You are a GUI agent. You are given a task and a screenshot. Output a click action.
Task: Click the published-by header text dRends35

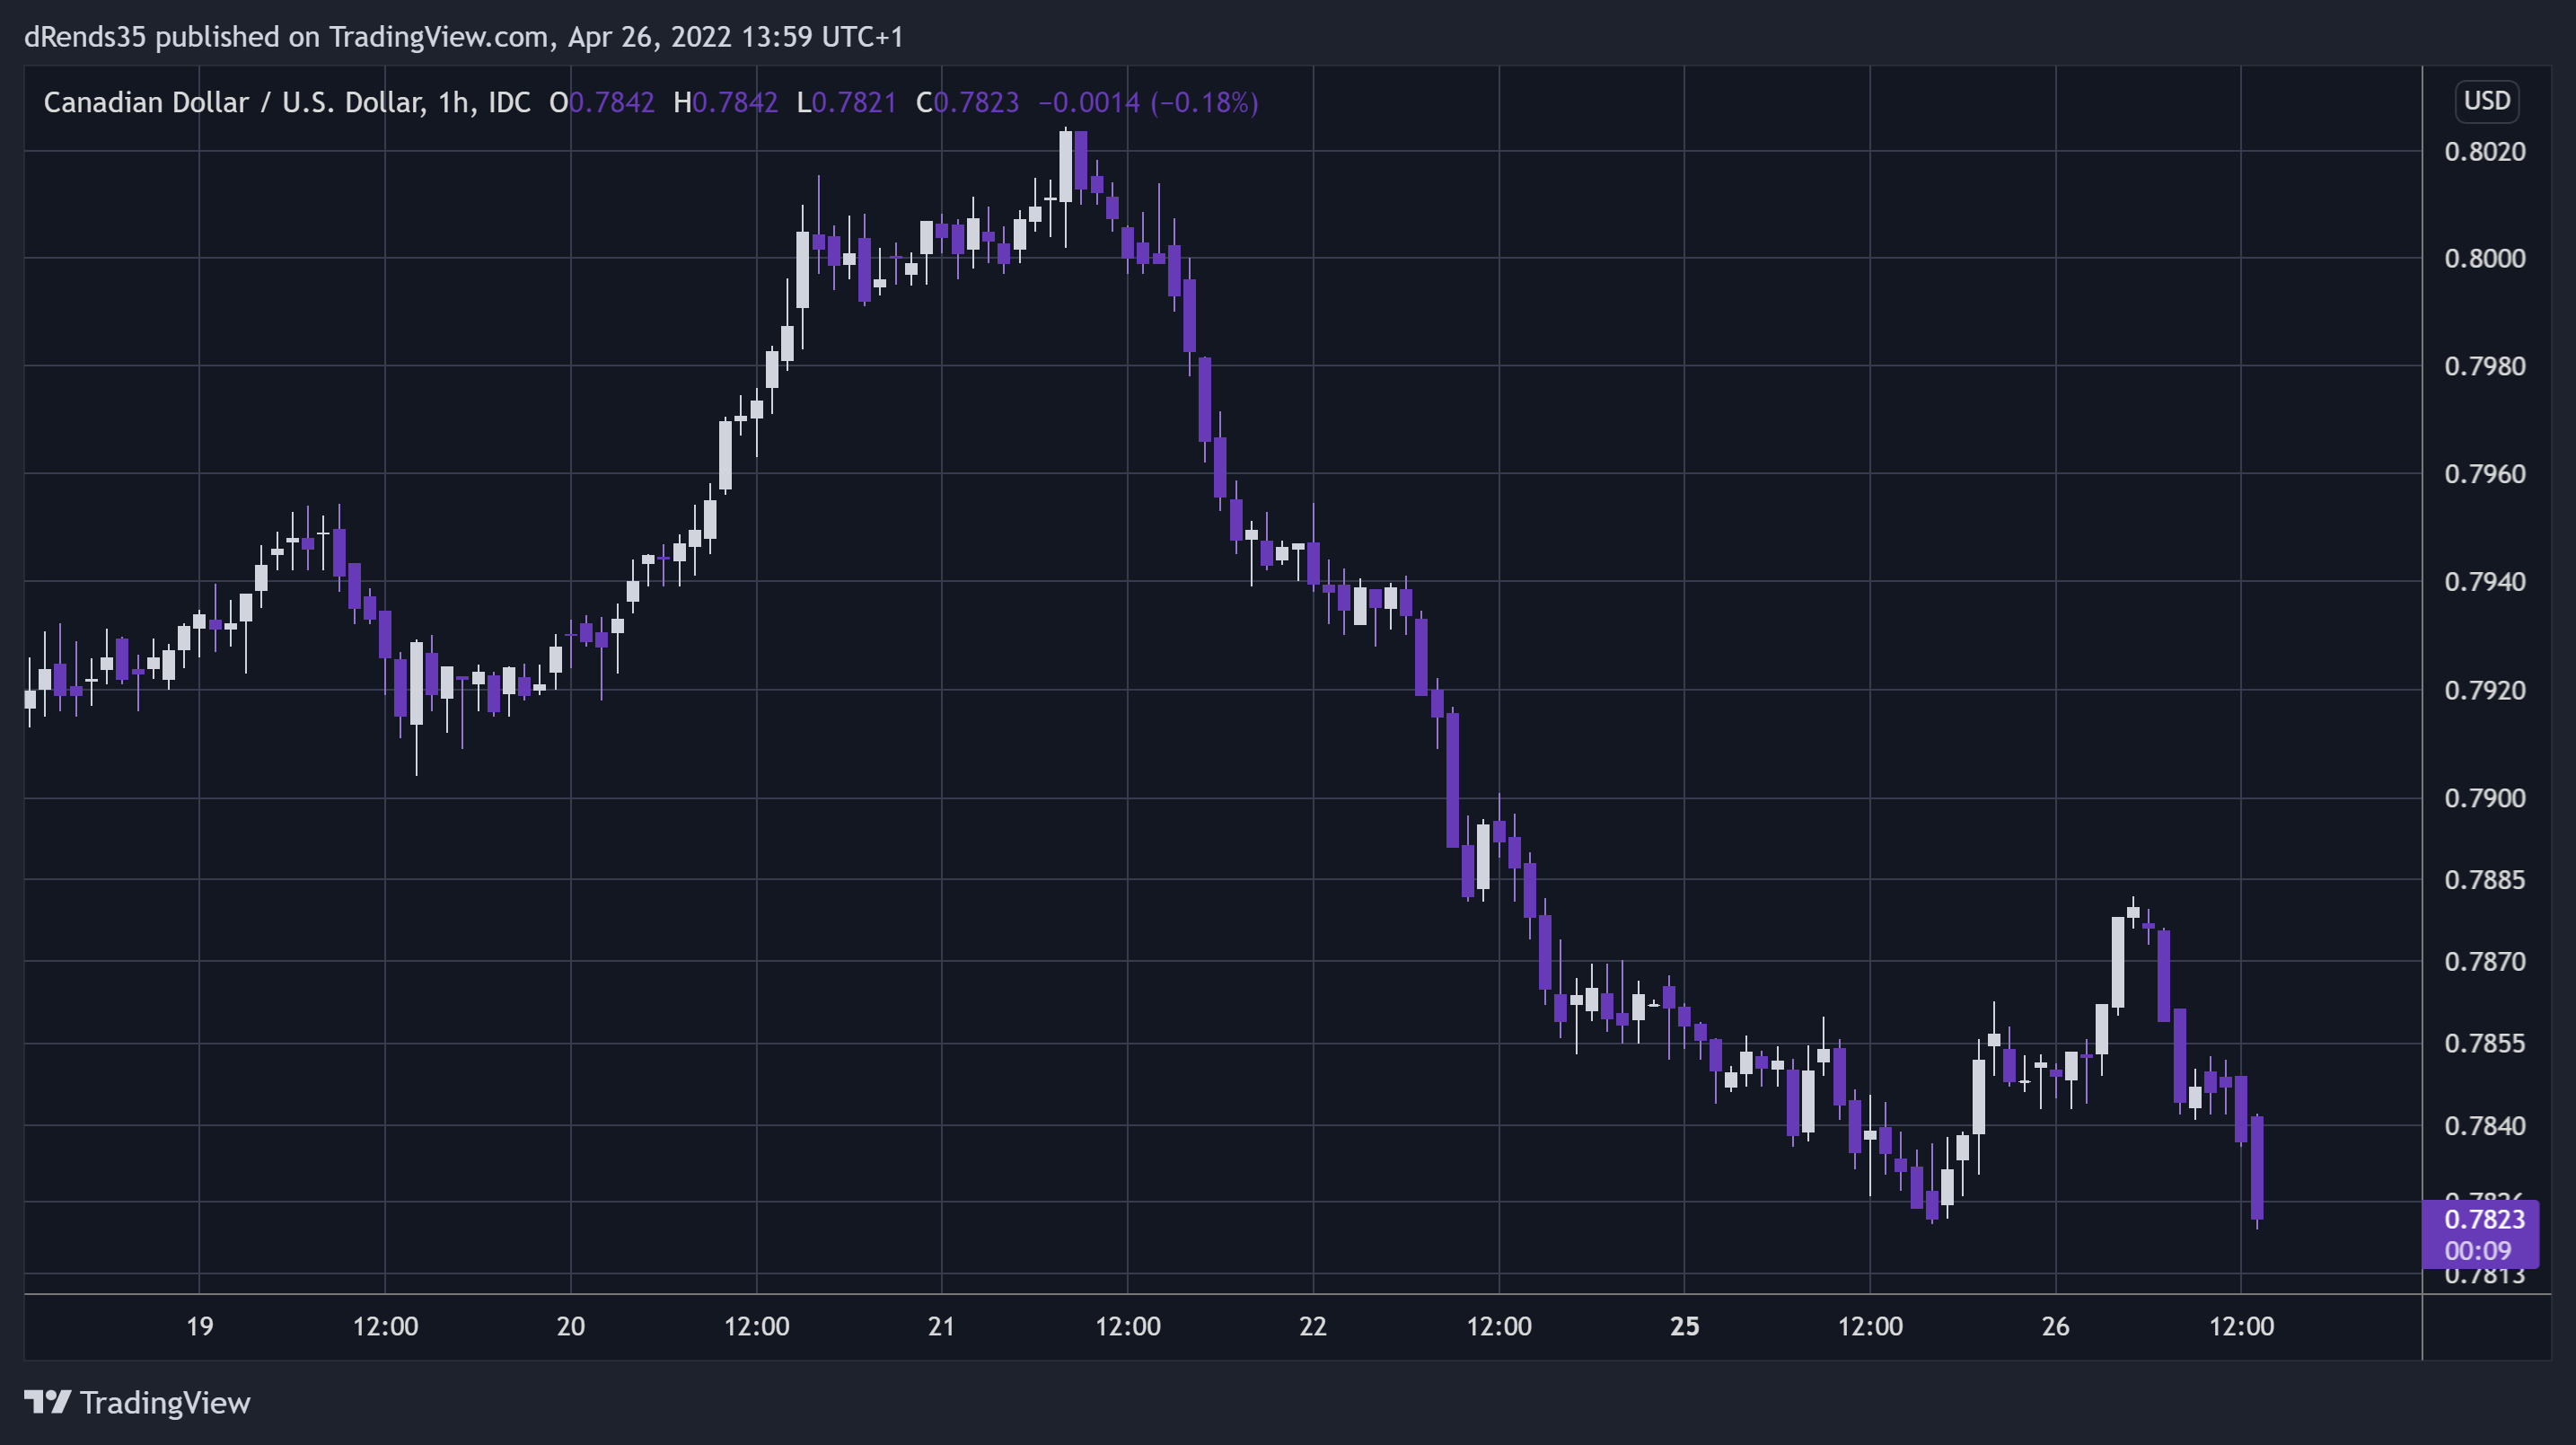click(x=85, y=37)
